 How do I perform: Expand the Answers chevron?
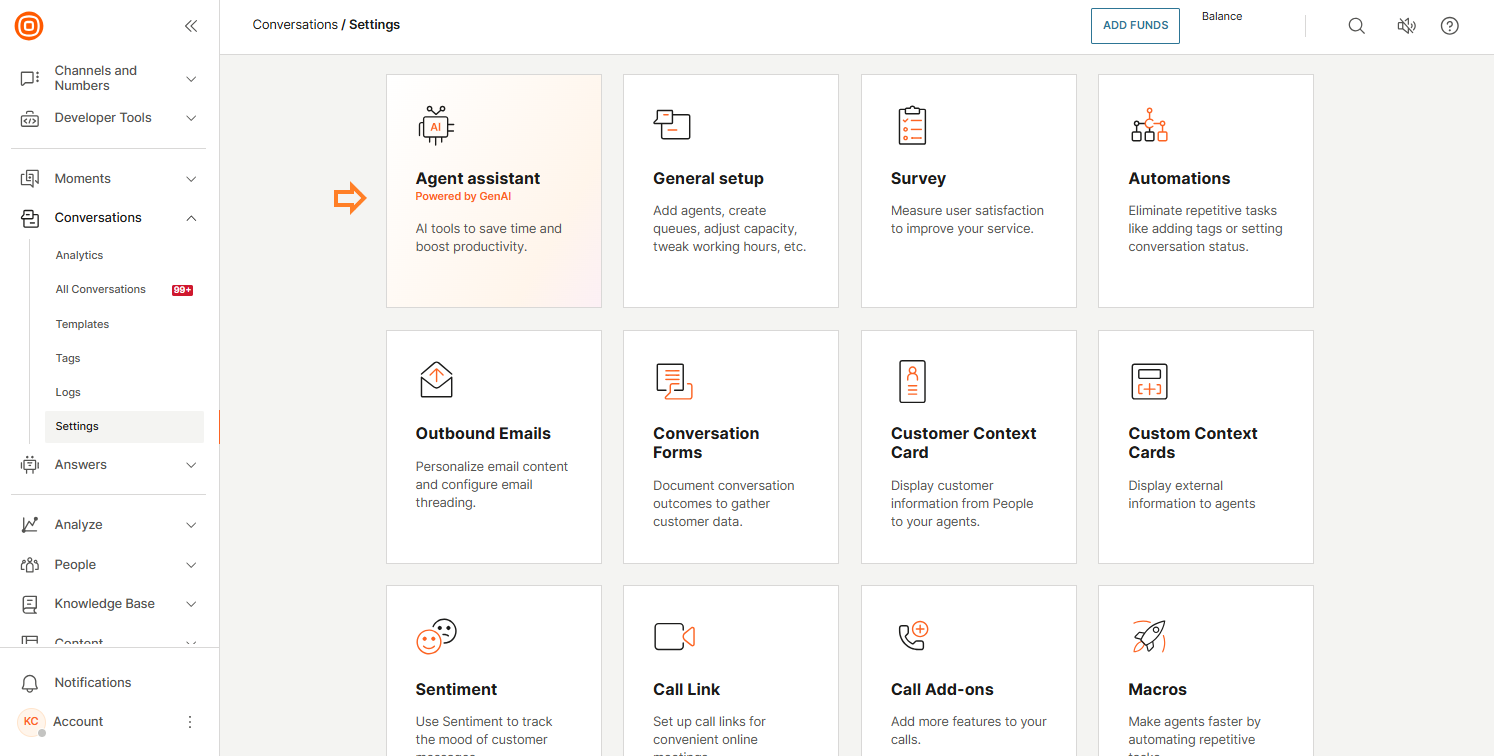[191, 465]
